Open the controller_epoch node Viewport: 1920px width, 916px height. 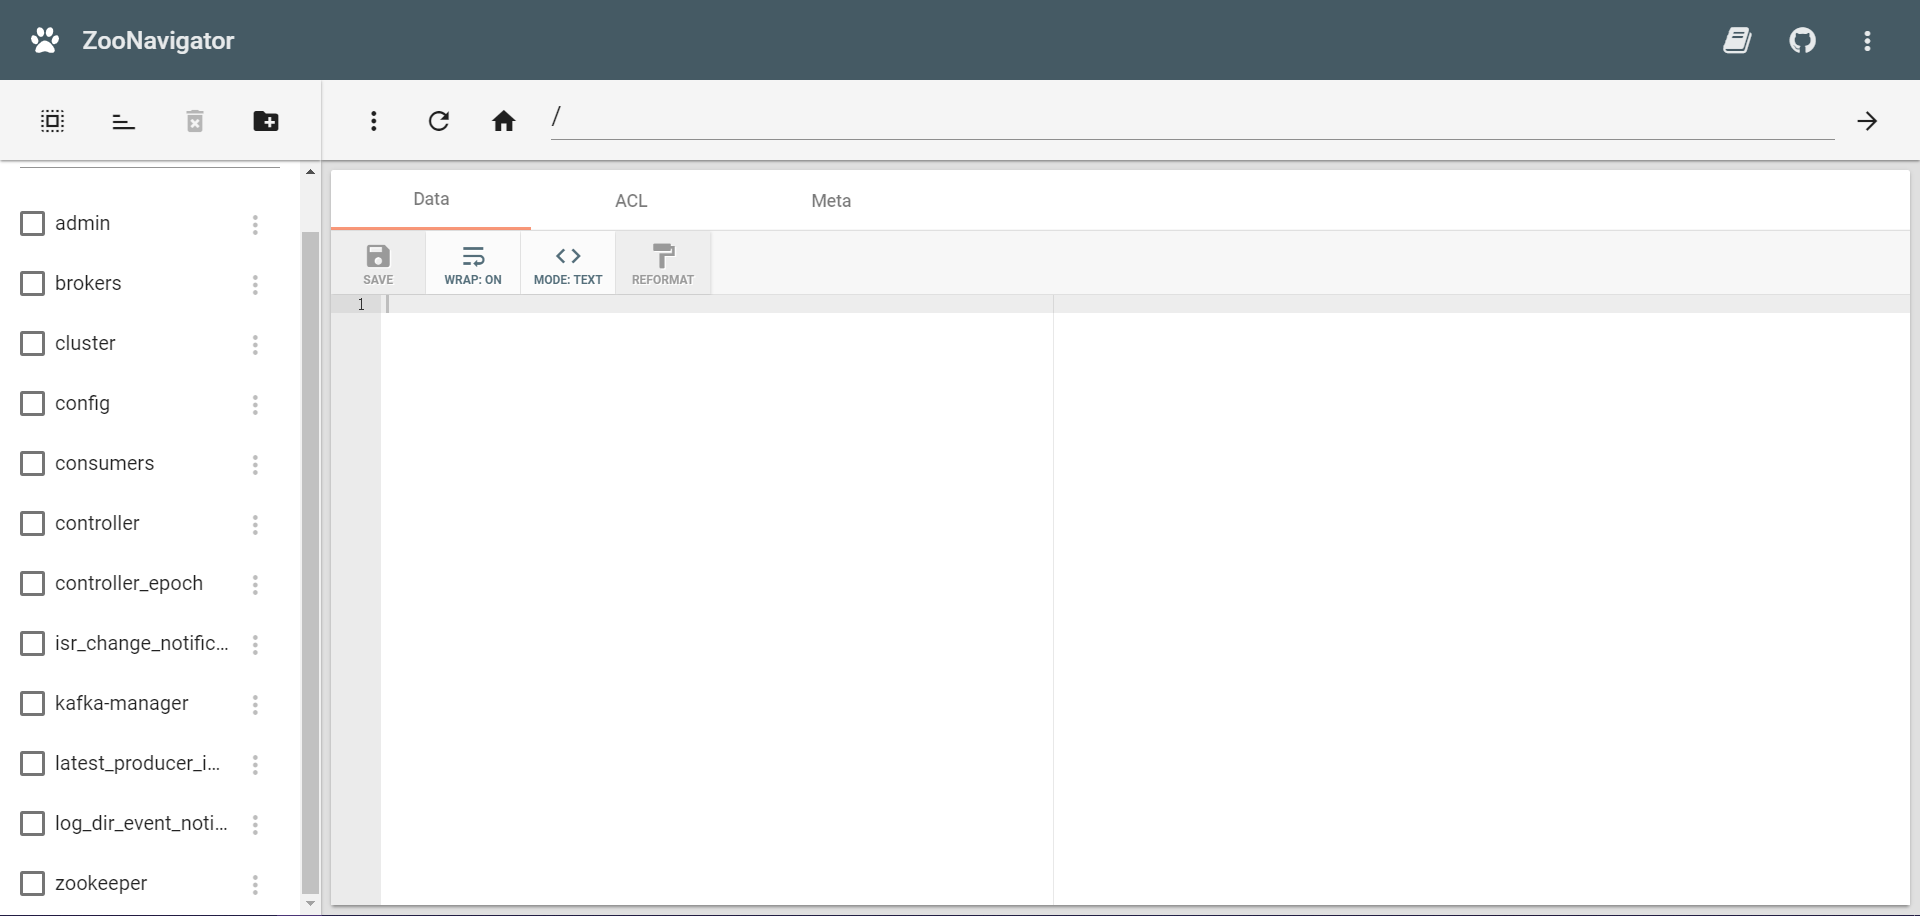129,583
